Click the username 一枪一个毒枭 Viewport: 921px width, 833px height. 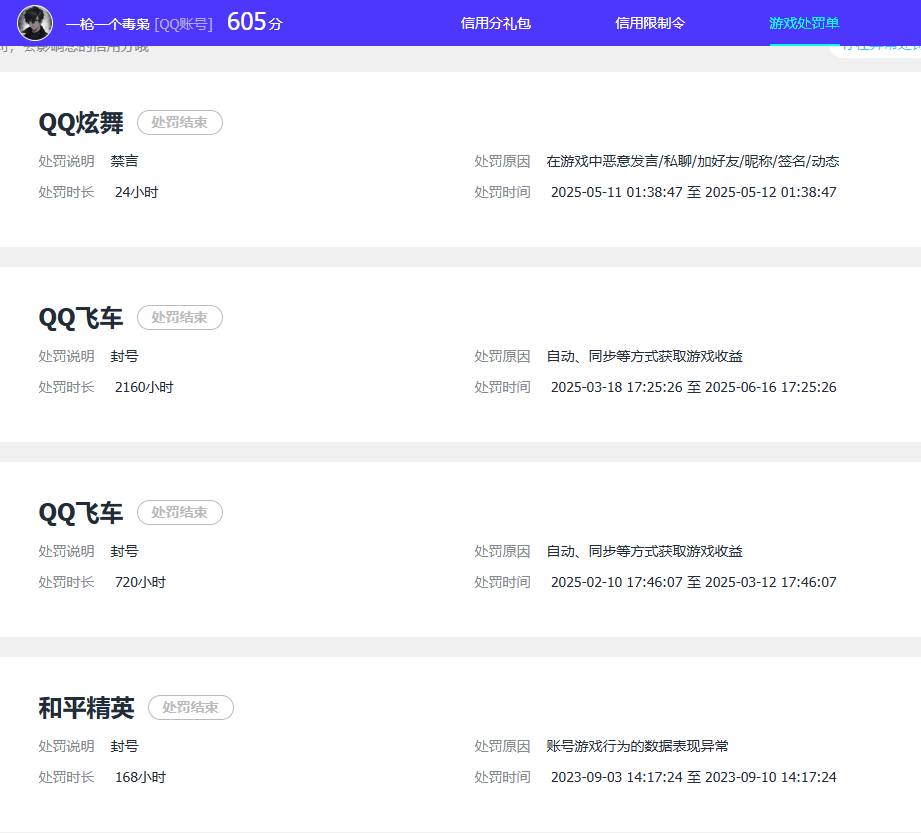(x=107, y=24)
